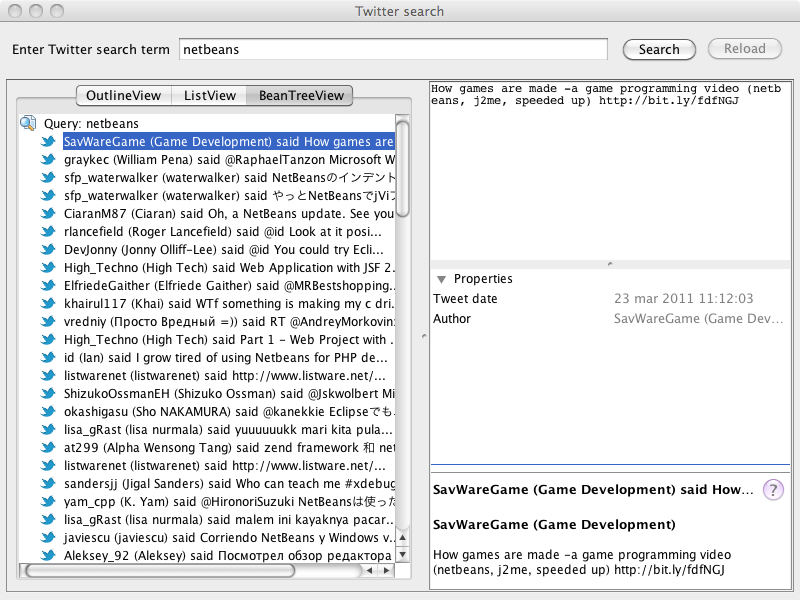Screen dimensions: 800x600
Task: Select listwarenet tweet below at299
Action: click(224, 466)
